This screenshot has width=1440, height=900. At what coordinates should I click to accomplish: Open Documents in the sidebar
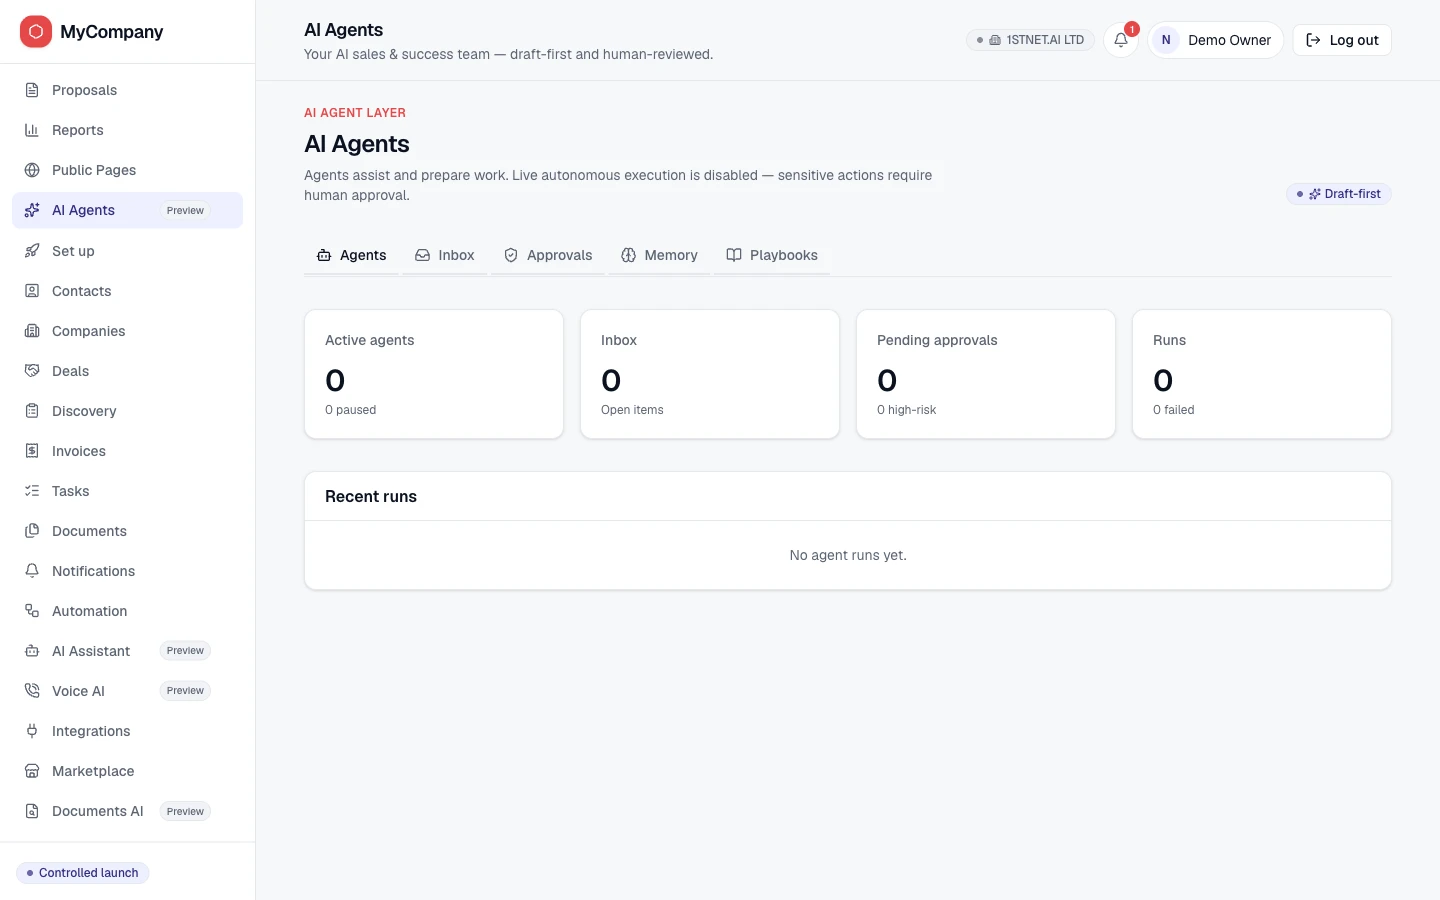(x=127, y=531)
